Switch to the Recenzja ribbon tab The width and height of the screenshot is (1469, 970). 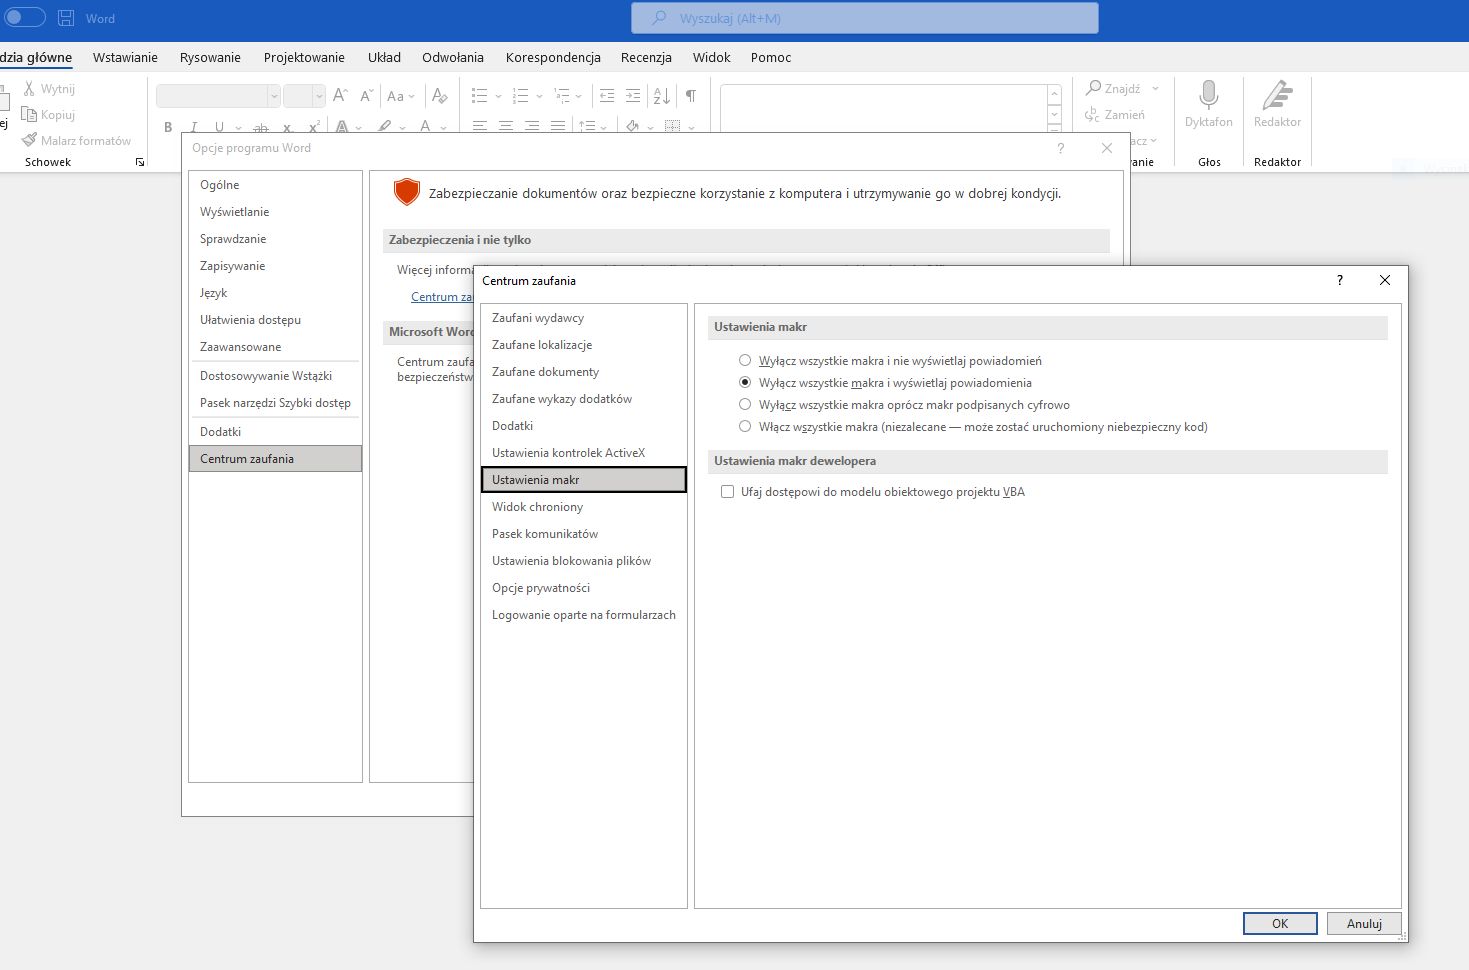(x=646, y=57)
